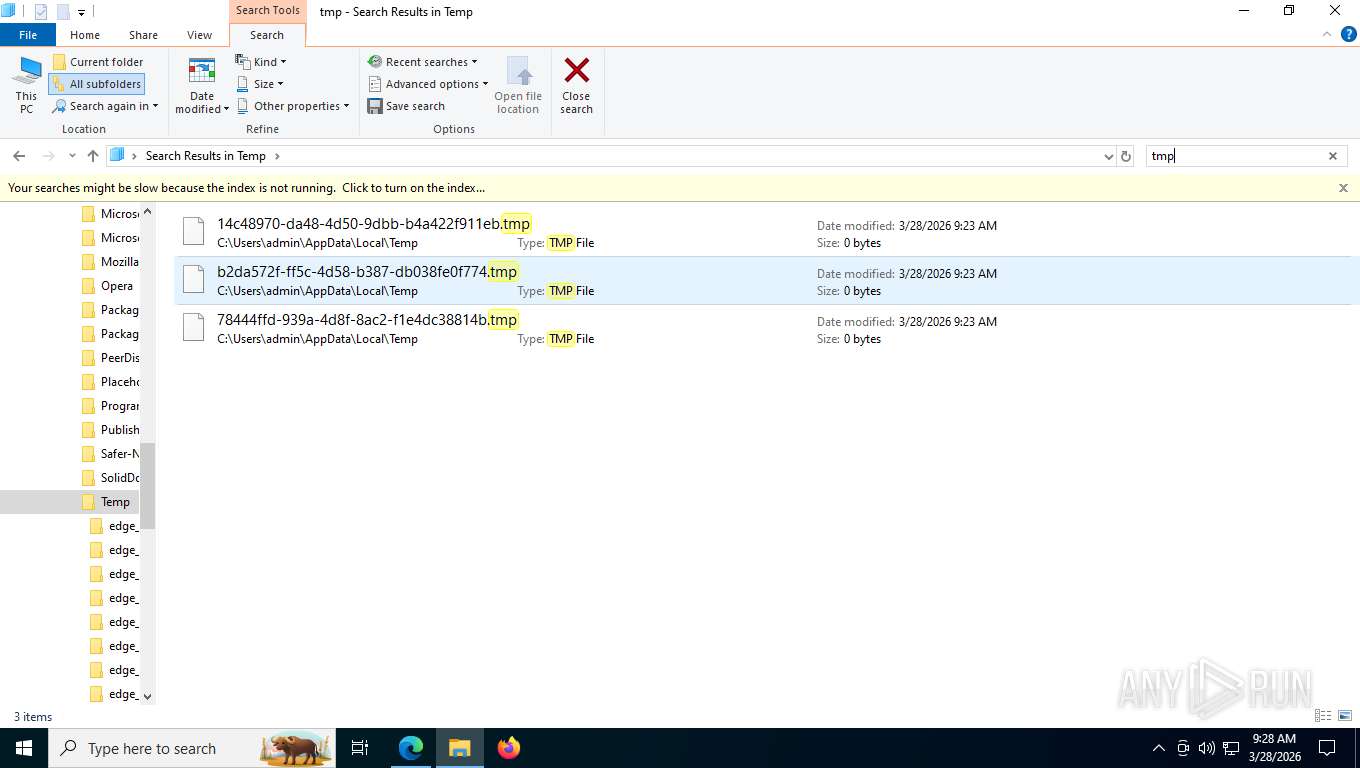Screen dimensions: 1360x768
Task: Click the index not running notification
Action: [246, 188]
